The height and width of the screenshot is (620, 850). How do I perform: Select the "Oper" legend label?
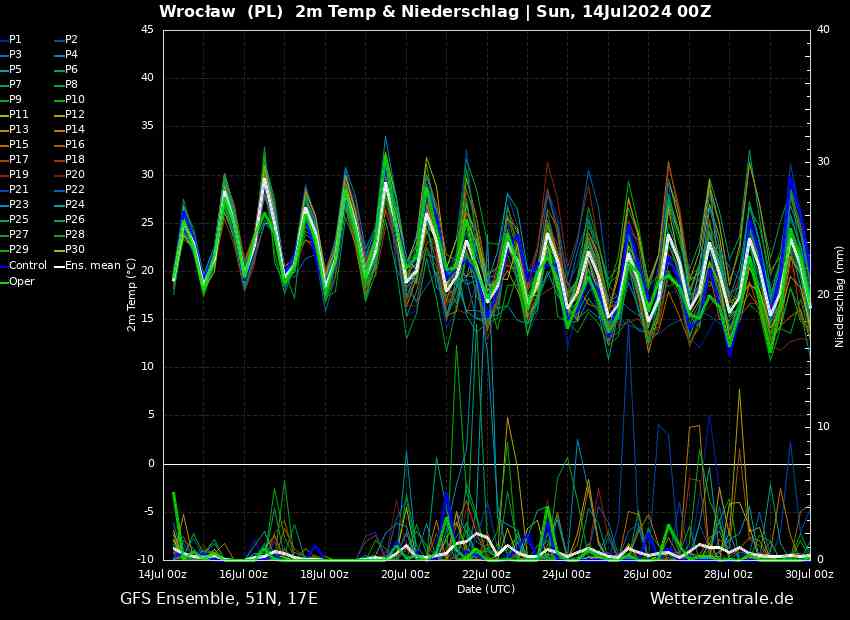pyautogui.click(x=22, y=281)
